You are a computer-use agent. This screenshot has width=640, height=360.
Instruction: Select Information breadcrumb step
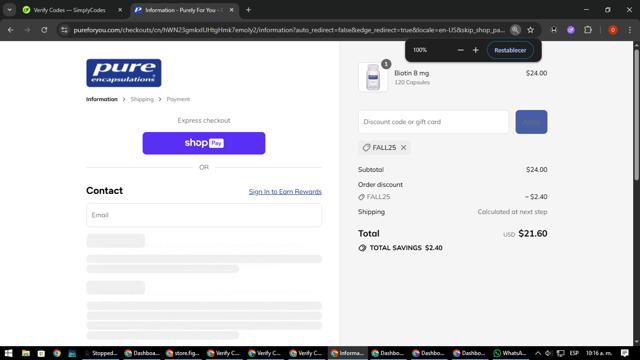[x=102, y=99]
